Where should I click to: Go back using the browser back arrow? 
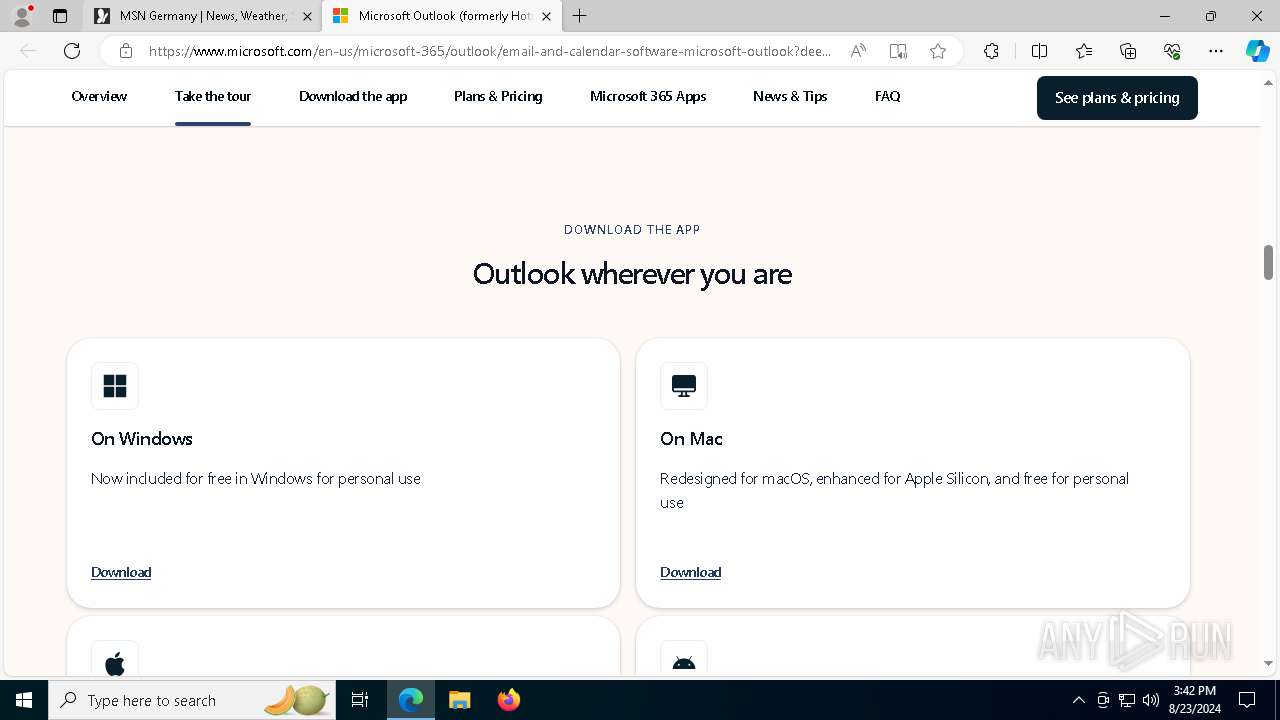coord(28,51)
